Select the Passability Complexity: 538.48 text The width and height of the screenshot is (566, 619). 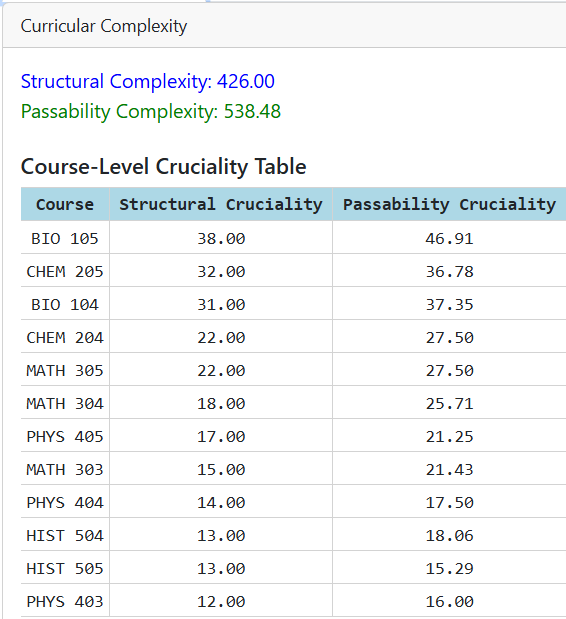pos(151,111)
